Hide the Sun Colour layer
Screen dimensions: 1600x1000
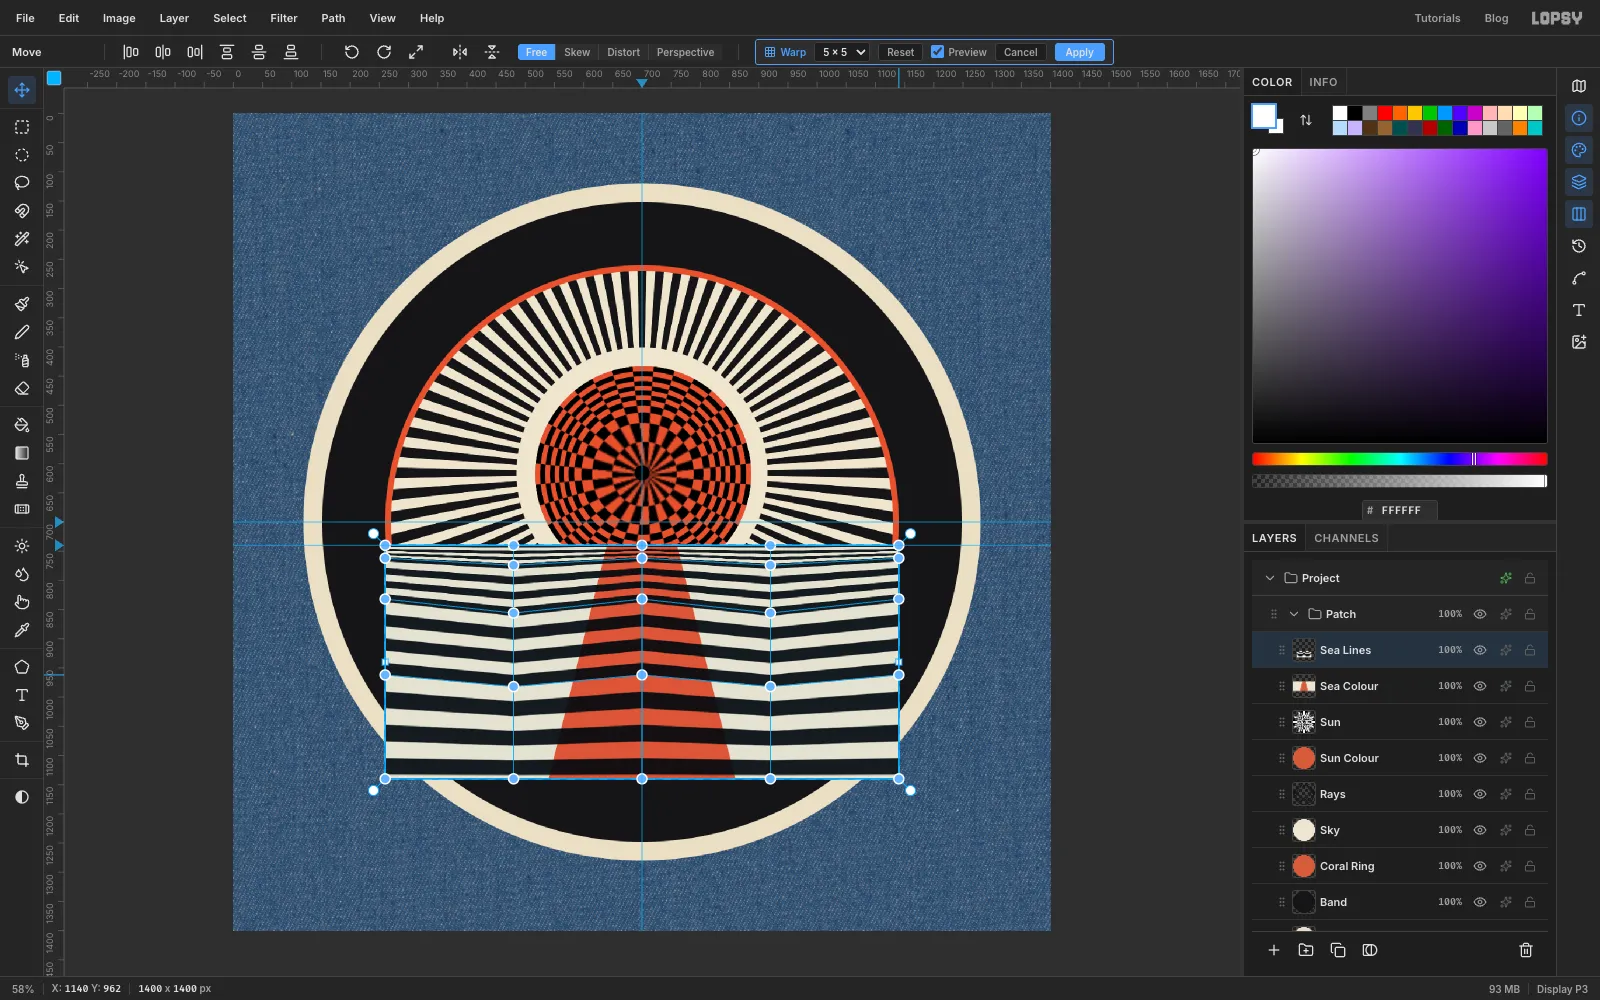pos(1480,758)
